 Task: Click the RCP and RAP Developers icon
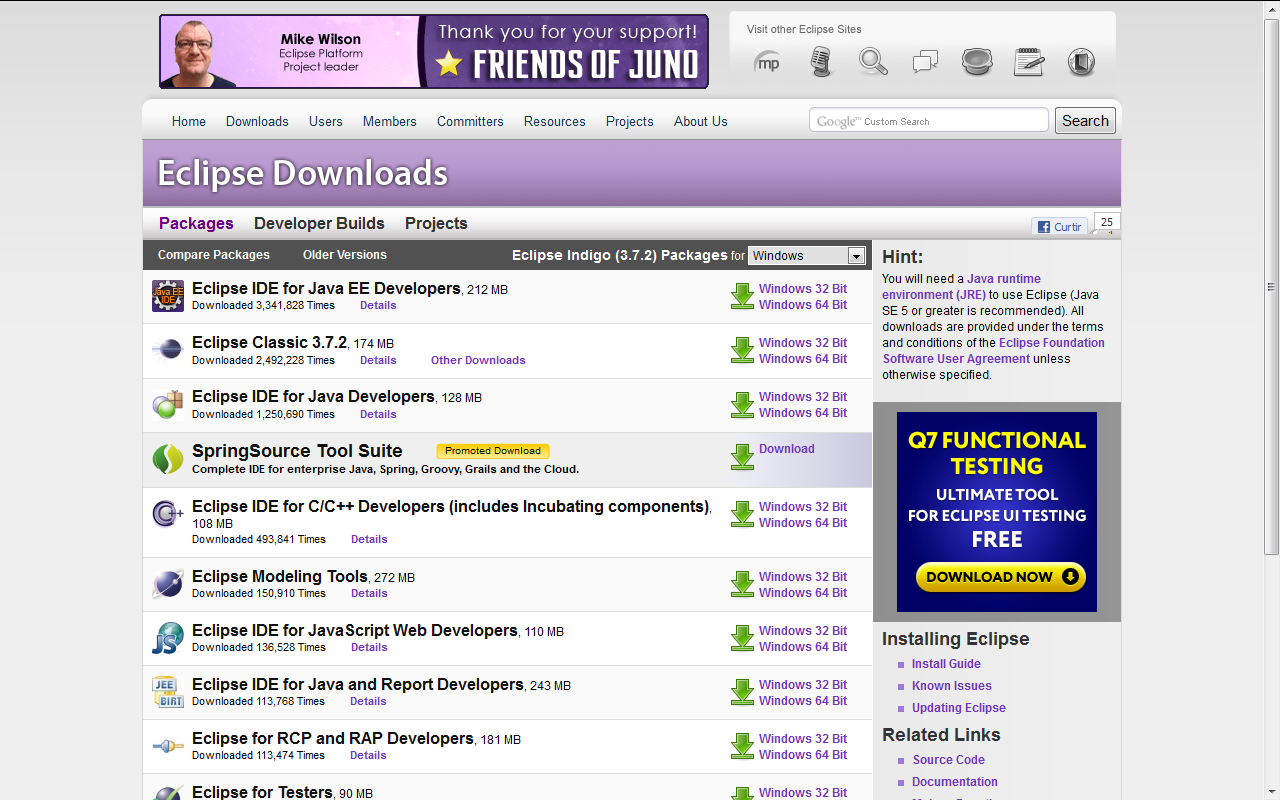tap(168, 746)
